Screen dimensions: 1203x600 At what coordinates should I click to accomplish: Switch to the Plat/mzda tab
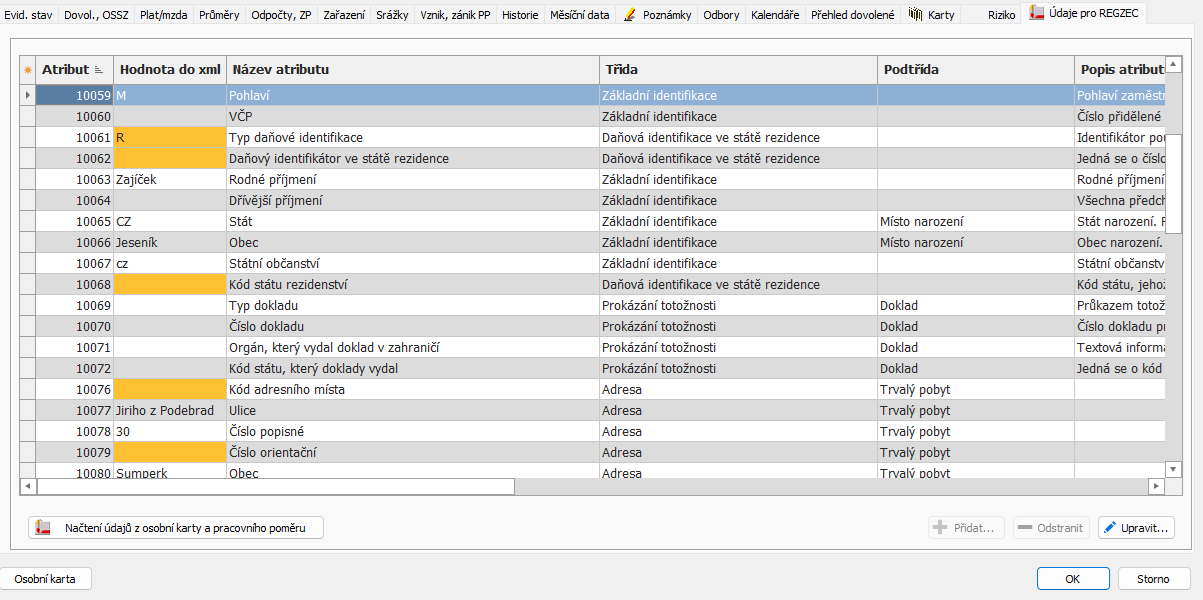tap(163, 15)
